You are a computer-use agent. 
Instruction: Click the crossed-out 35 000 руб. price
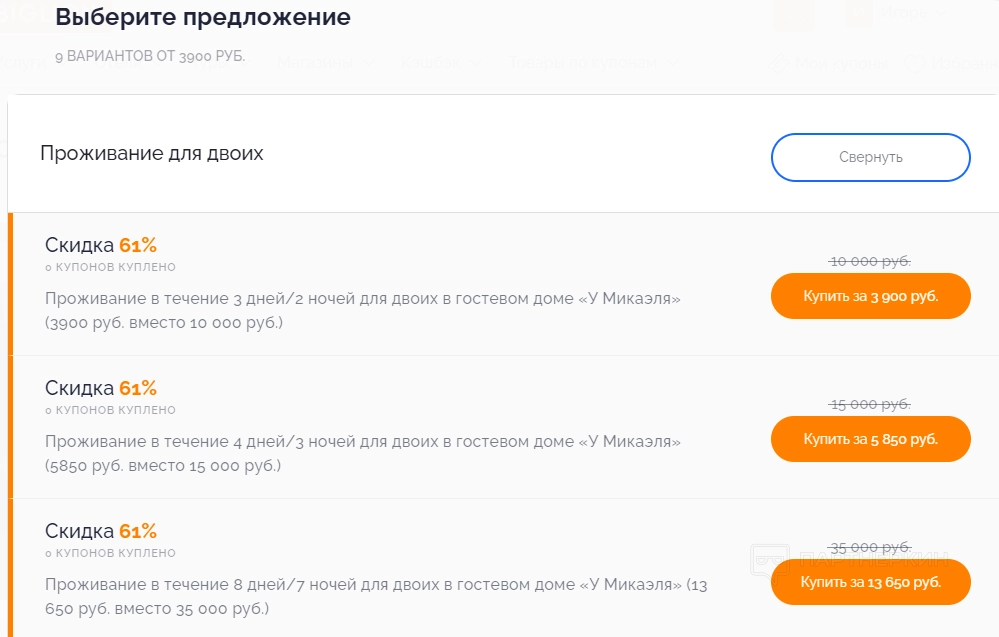pos(870,547)
